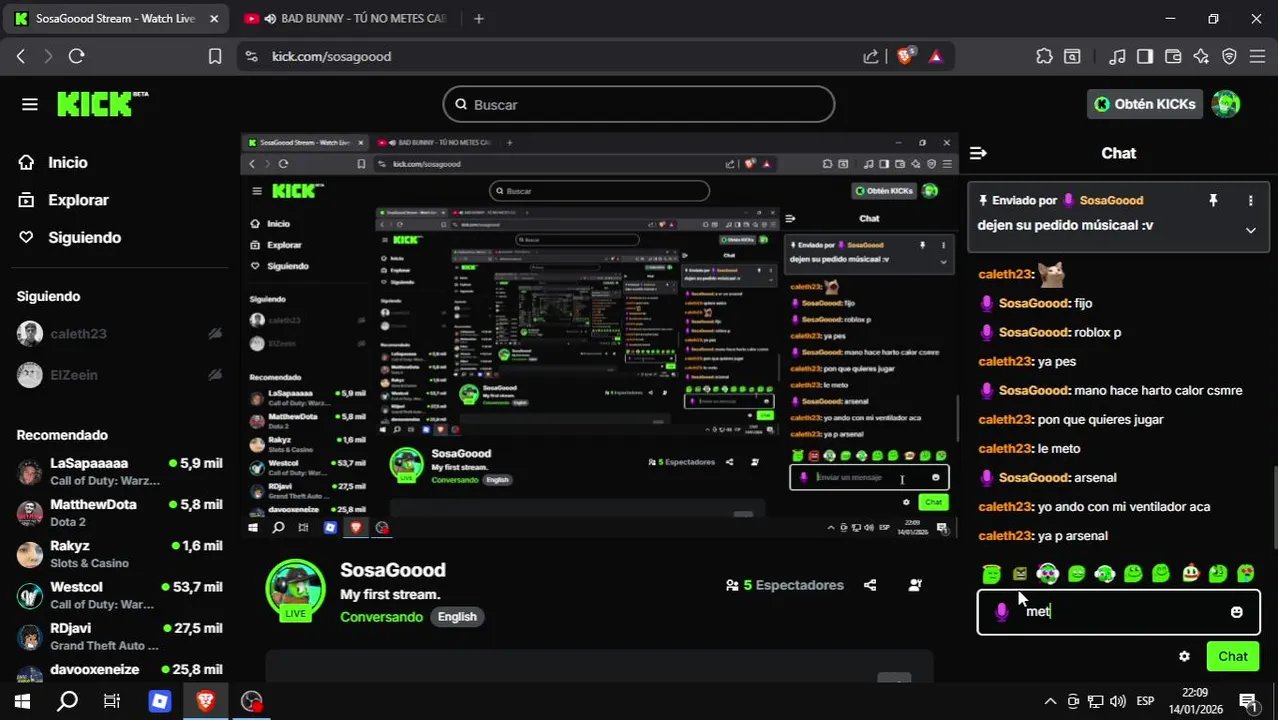Insert the red heart-eyes emote
1278x720 pixels.
1246,573
